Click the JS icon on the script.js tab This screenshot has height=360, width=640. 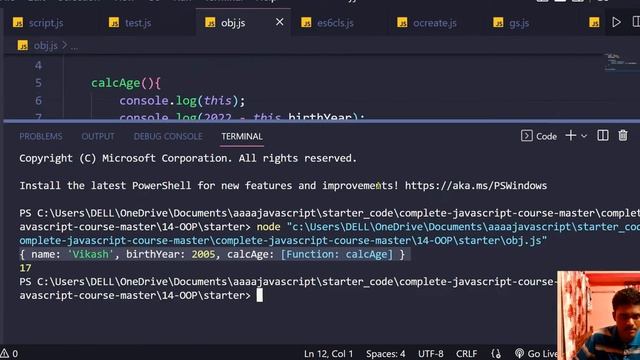(x=18, y=22)
